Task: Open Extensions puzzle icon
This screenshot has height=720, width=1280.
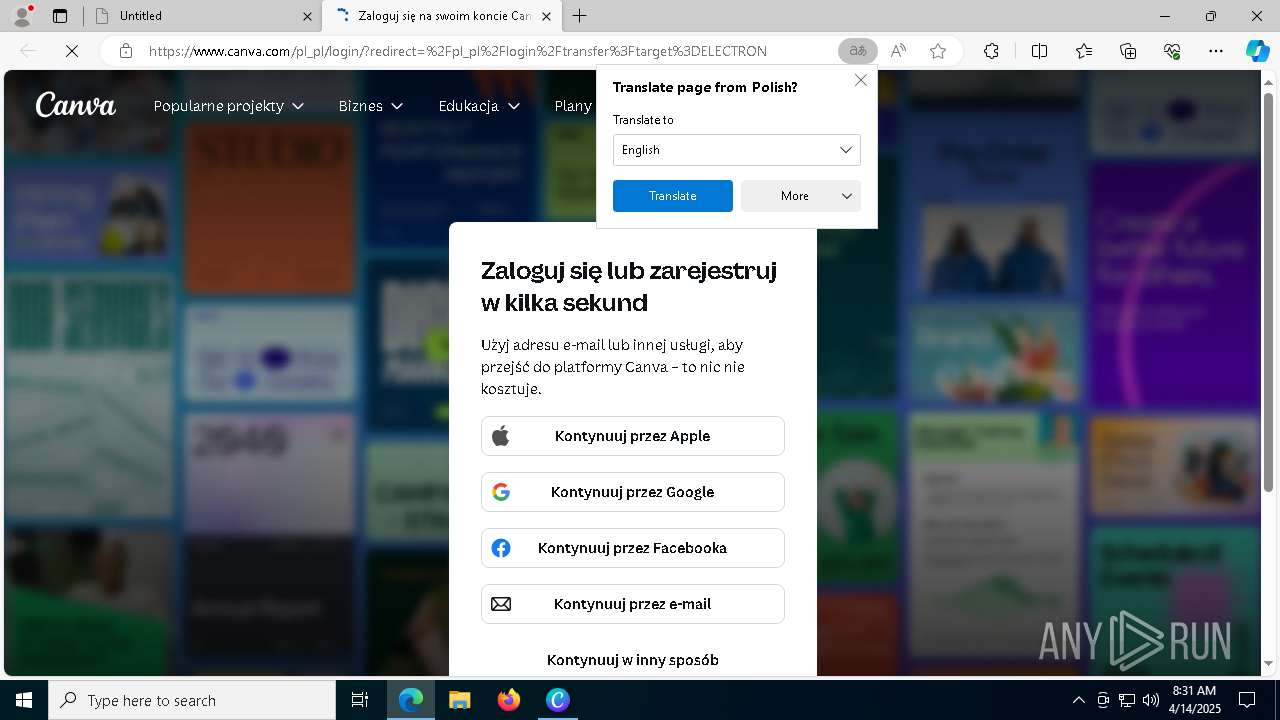Action: [991, 51]
